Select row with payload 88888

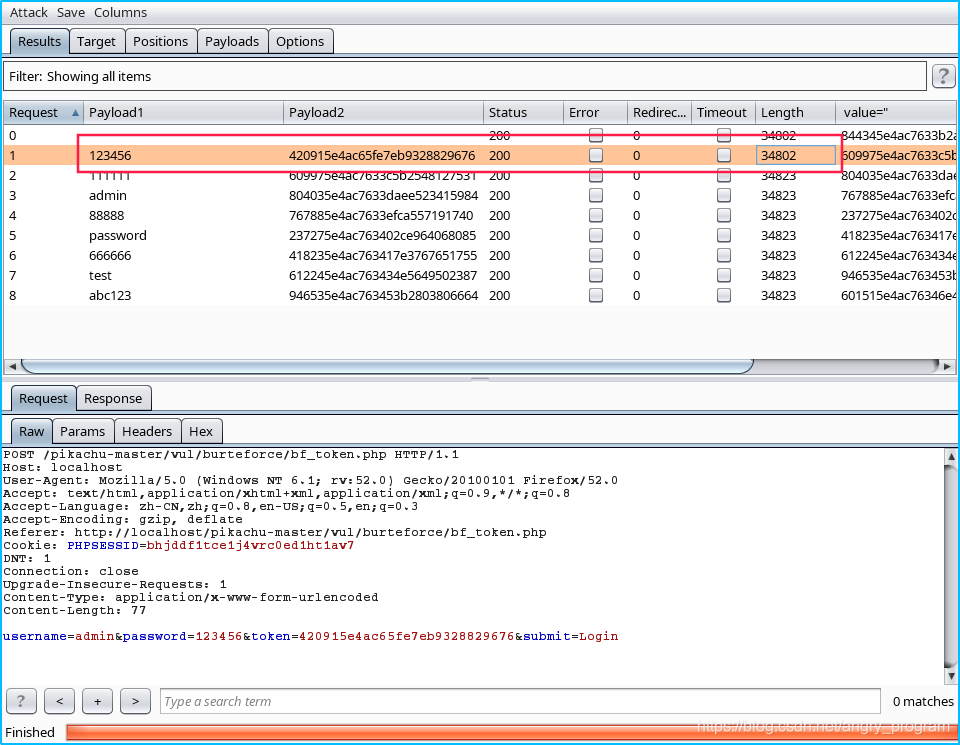pos(479,215)
